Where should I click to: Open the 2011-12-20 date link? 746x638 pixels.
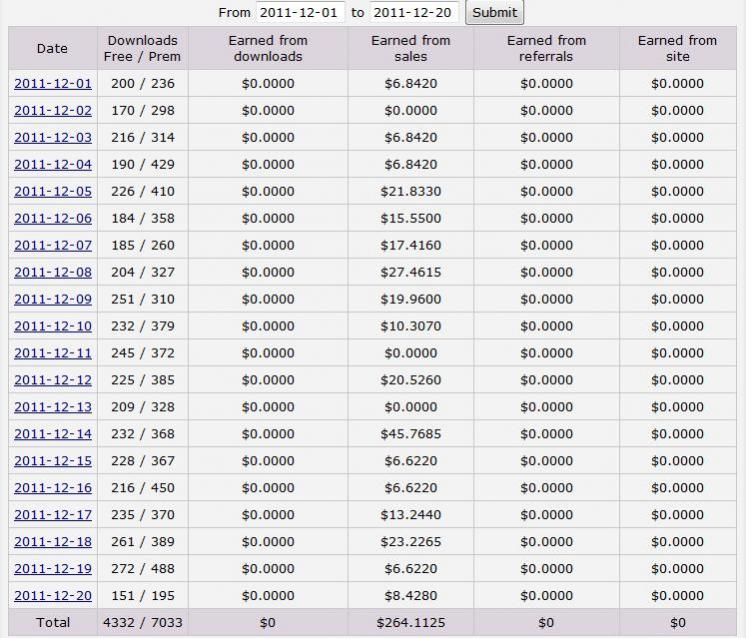tap(53, 595)
